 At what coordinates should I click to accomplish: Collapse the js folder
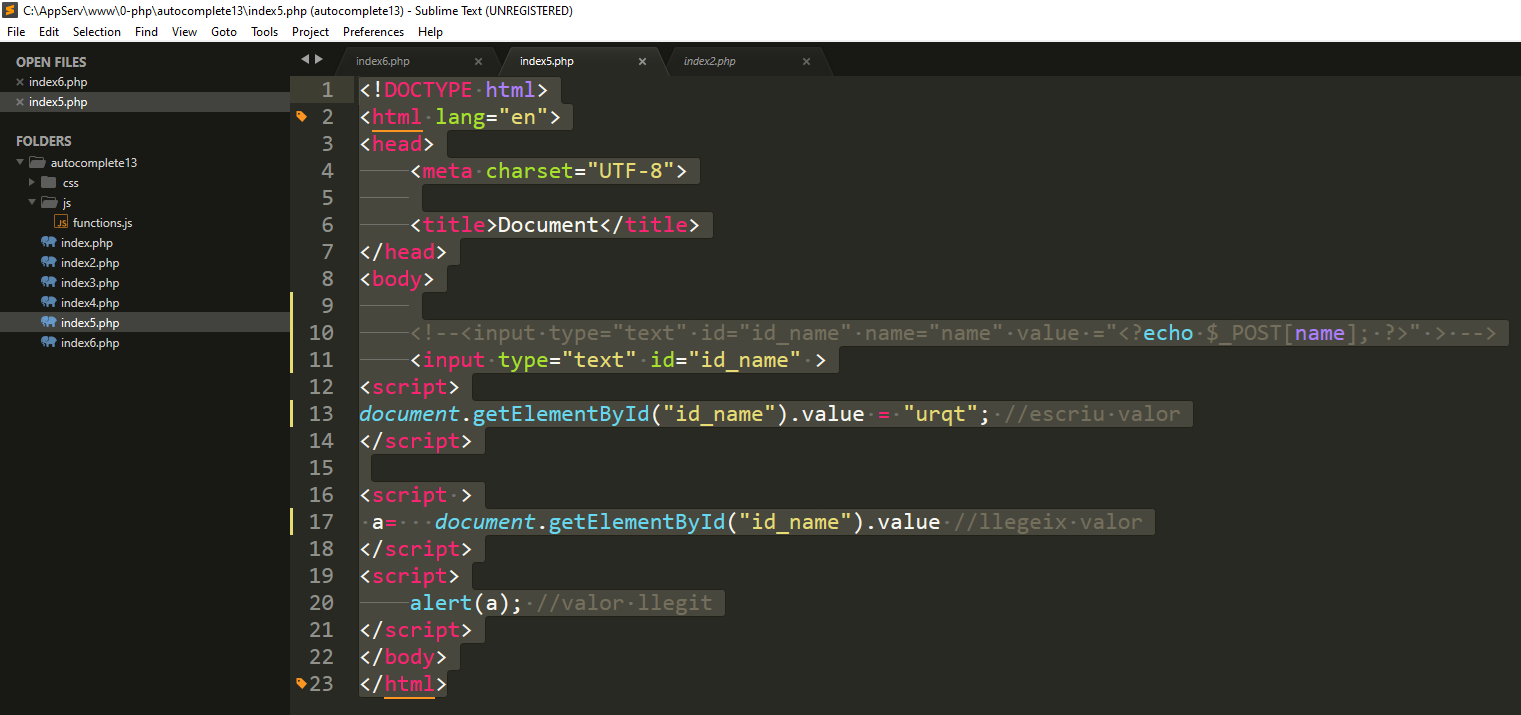tap(32, 203)
